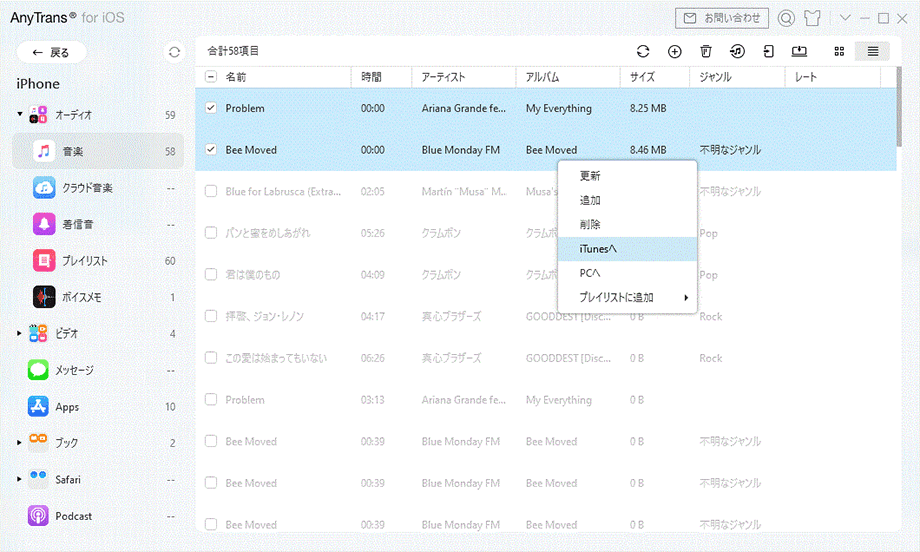Viewport: 920px width, 552px height.
Task: Click the send to device icon
Action: pos(768,52)
